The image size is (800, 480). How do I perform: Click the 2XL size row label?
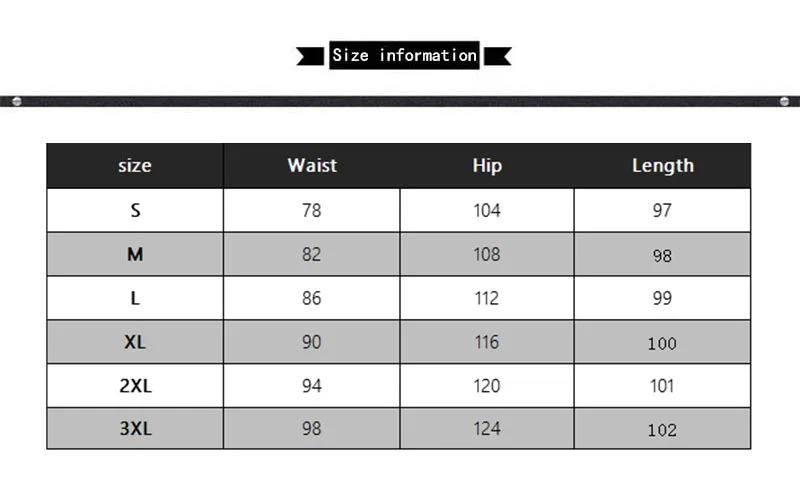tap(135, 386)
